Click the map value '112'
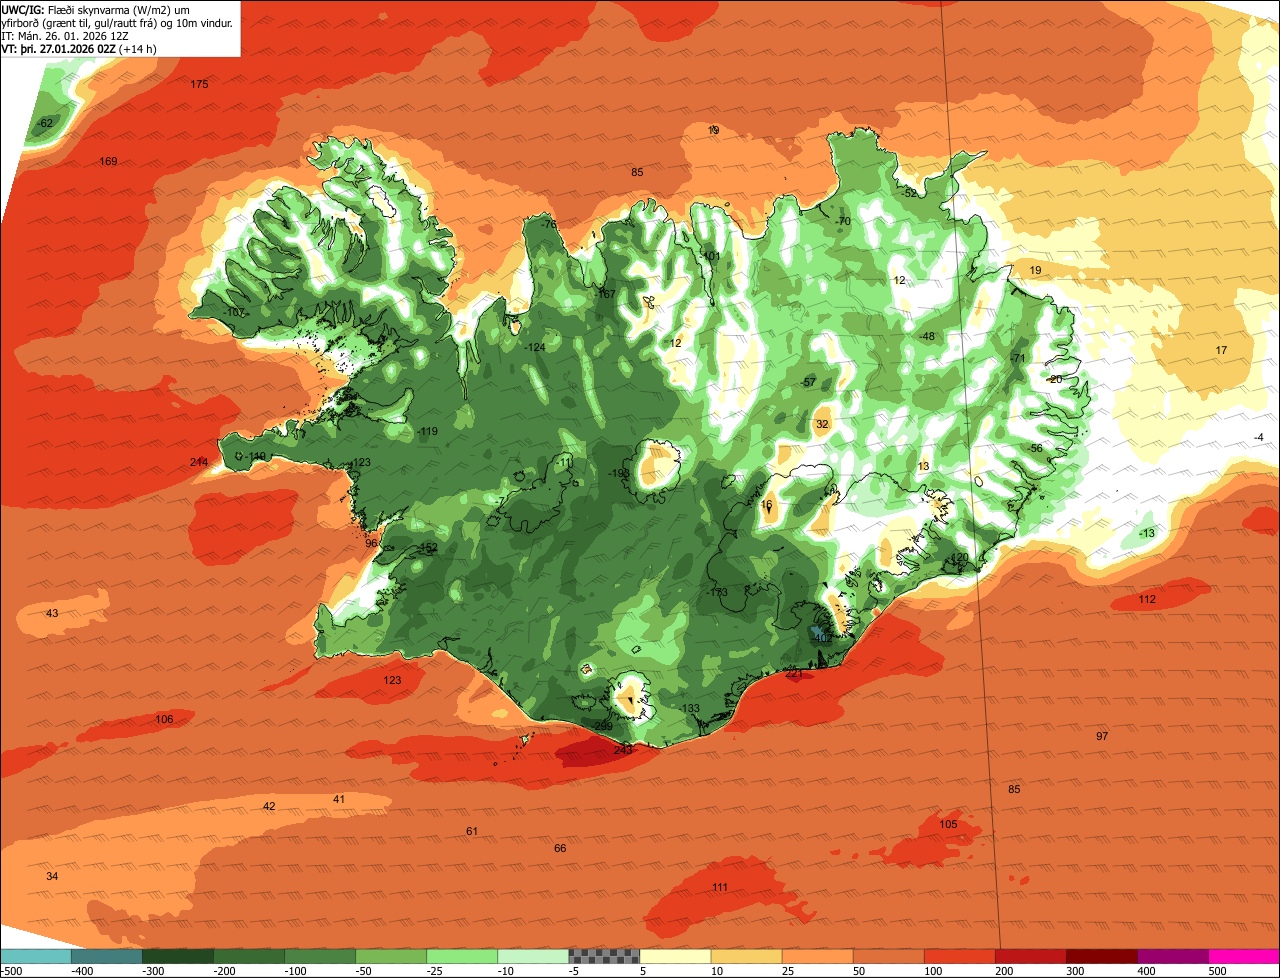Screen dimensions: 1280x978 point(1147,599)
